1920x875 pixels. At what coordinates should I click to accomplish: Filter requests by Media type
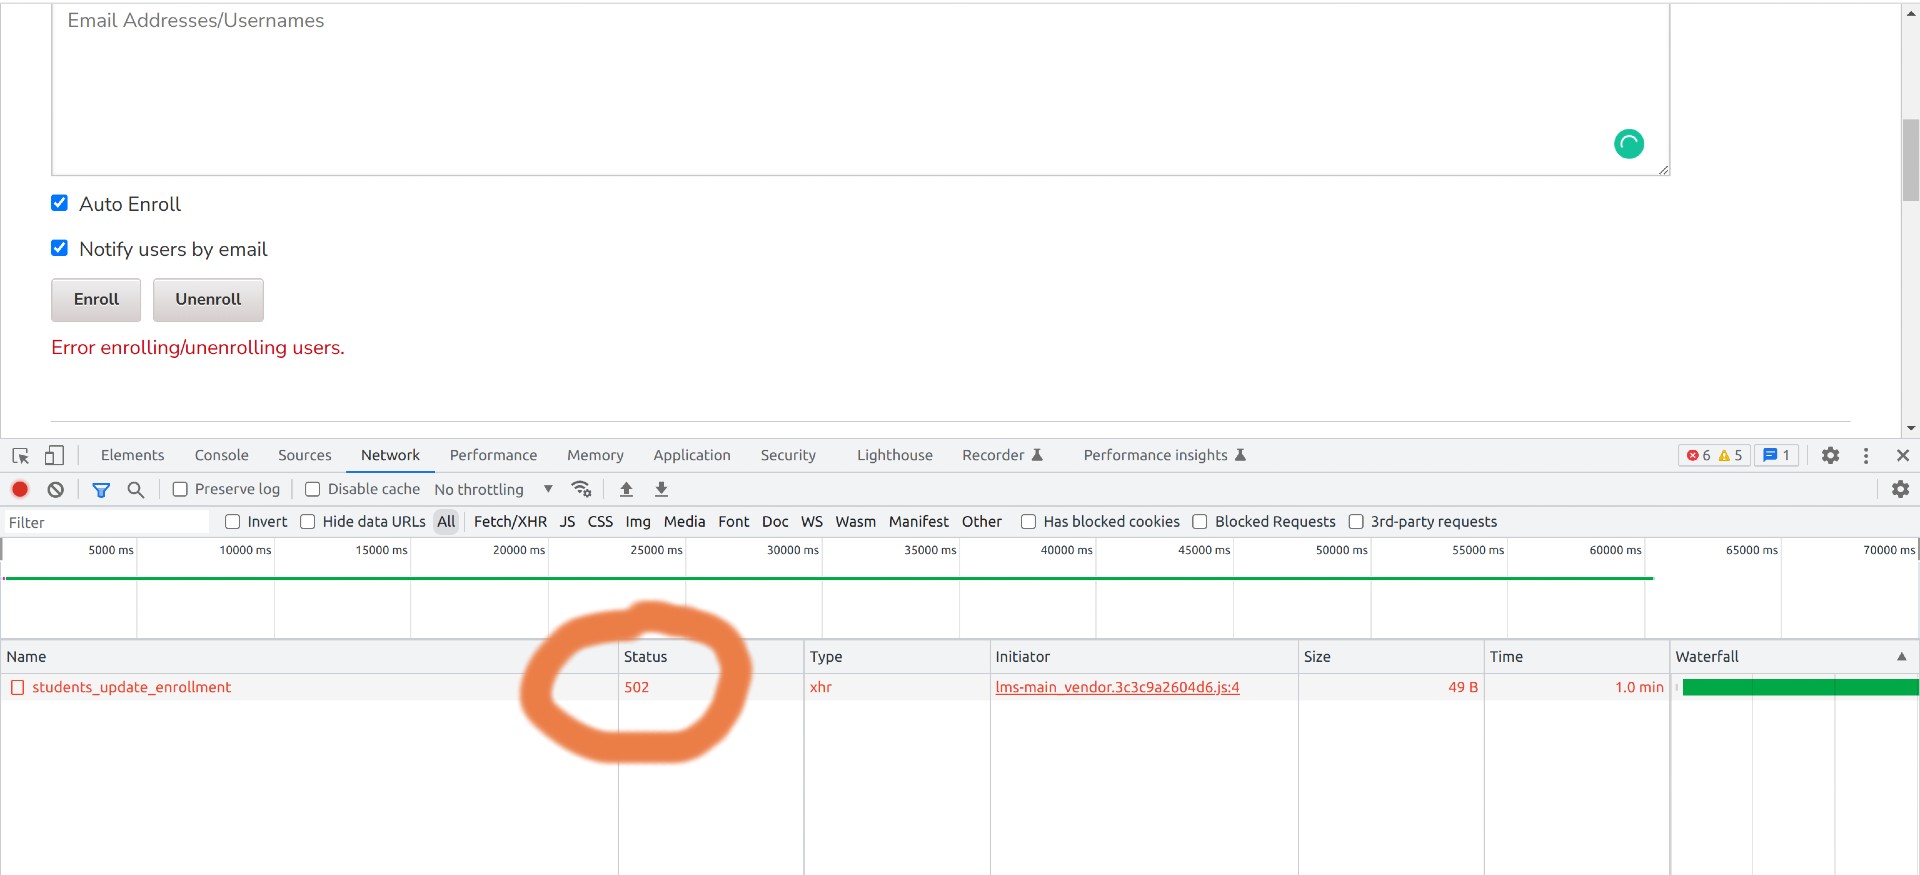click(684, 521)
